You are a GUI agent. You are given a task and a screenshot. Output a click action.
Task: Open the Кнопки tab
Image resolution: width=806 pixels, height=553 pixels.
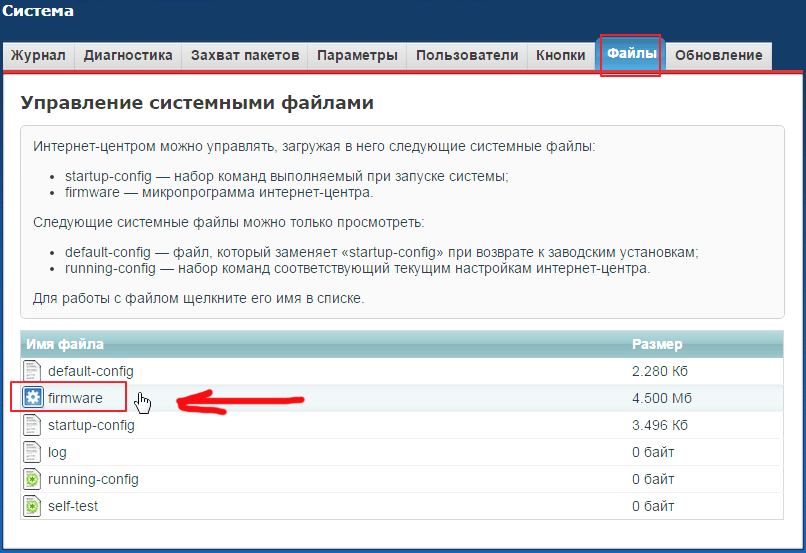point(561,56)
